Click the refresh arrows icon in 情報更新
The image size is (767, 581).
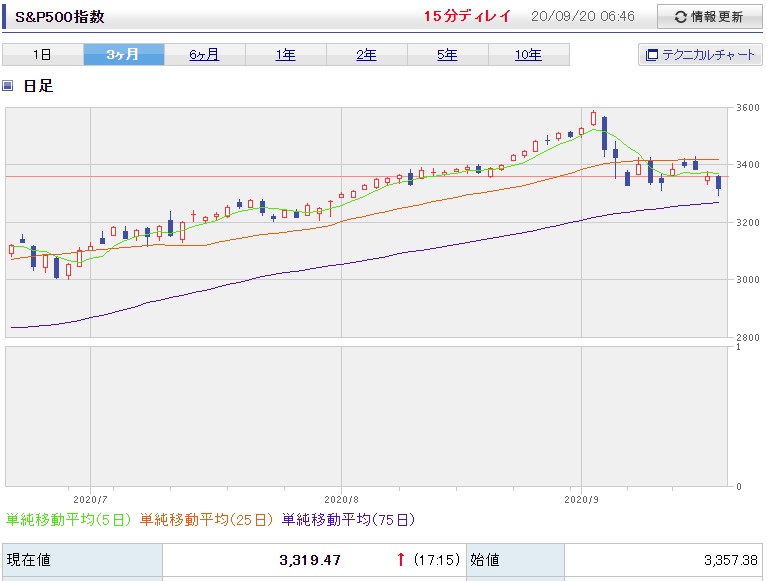click(x=680, y=17)
